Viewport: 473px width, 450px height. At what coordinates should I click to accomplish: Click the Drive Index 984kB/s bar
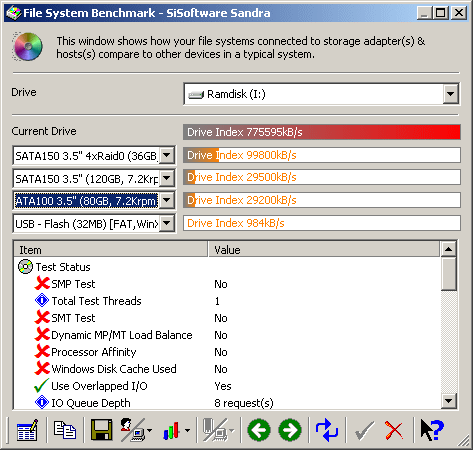point(322,223)
